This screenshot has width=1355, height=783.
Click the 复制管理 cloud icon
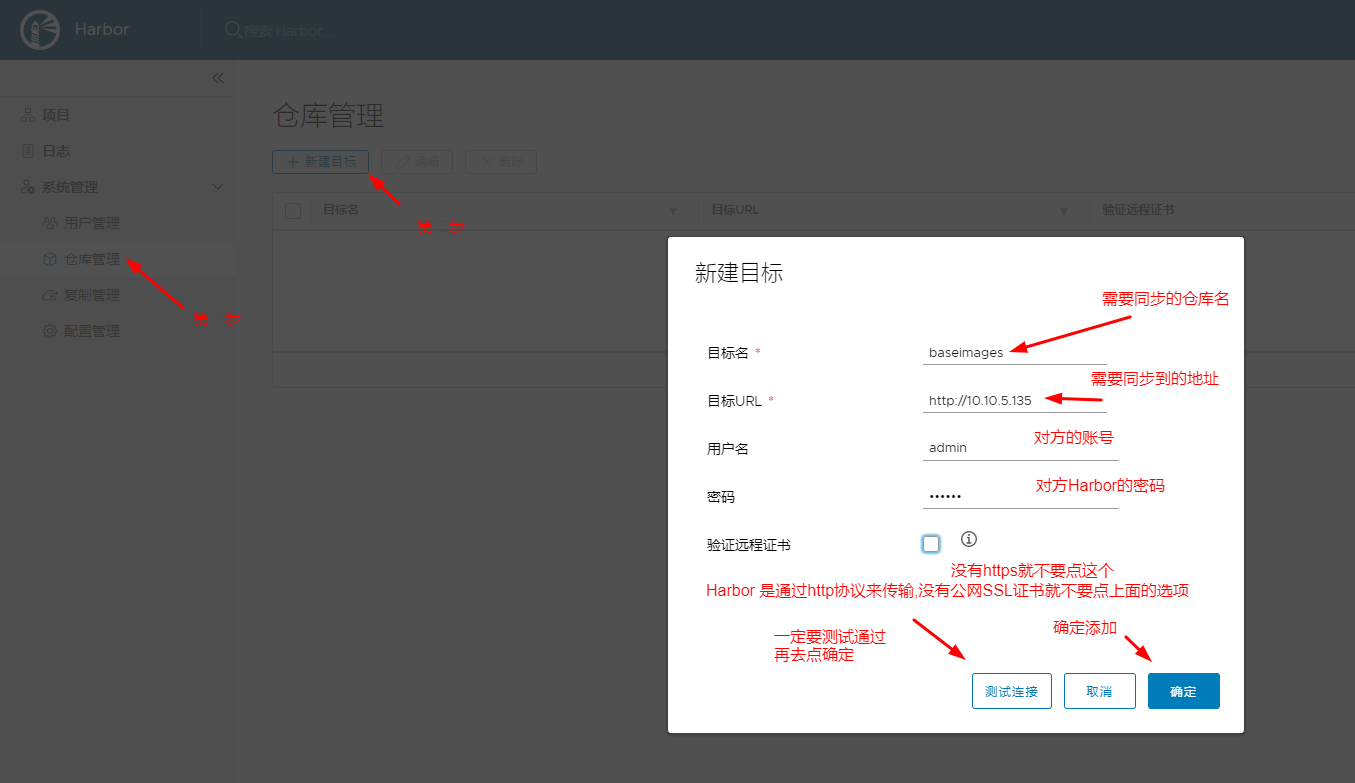pyautogui.click(x=50, y=295)
